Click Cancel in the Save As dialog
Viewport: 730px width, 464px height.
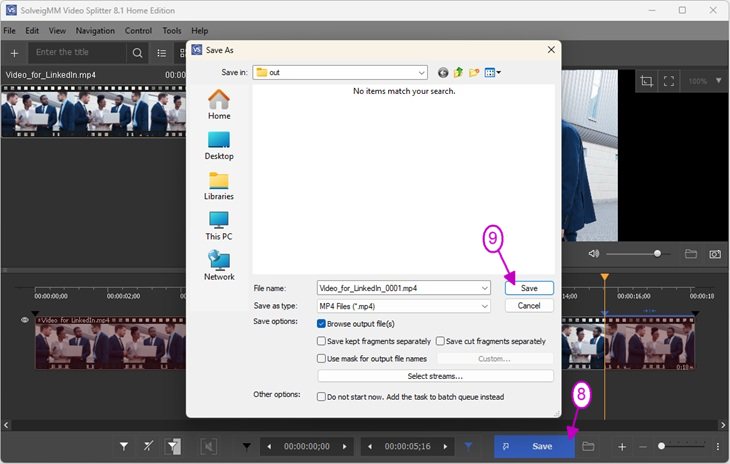(529, 306)
